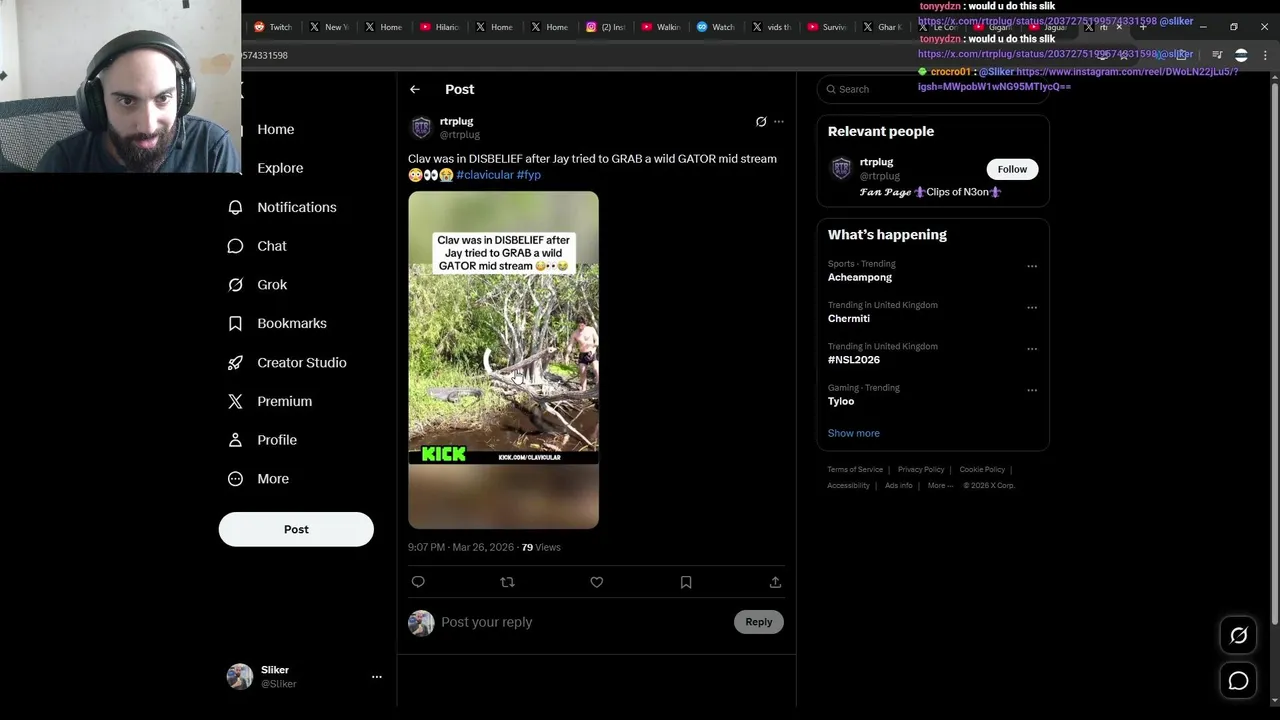This screenshot has width=1280, height=720.
Task: Open Privacy Policy footer link
Action: [x=921, y=470]
